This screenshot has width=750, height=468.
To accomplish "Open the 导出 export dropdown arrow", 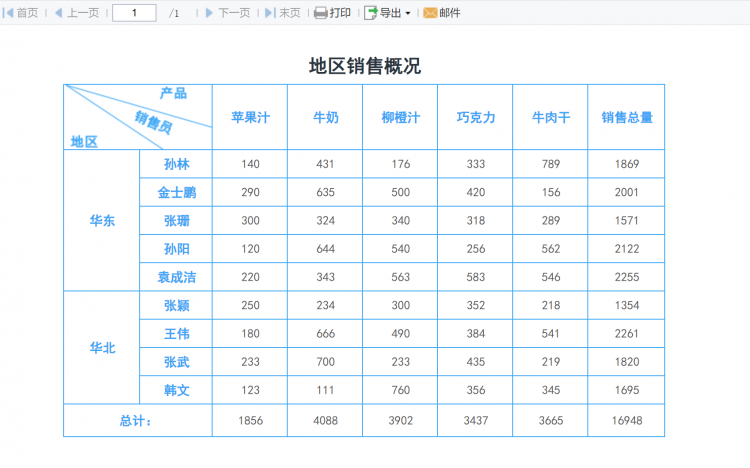I will click(x=408, y=13).
